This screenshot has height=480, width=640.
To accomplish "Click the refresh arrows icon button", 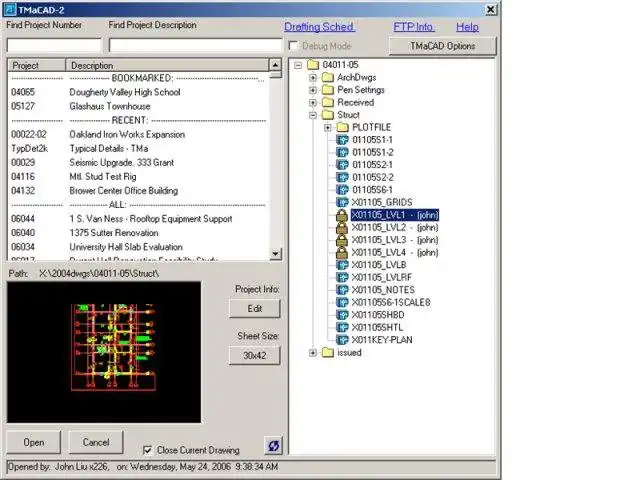I will pos(273,446).
